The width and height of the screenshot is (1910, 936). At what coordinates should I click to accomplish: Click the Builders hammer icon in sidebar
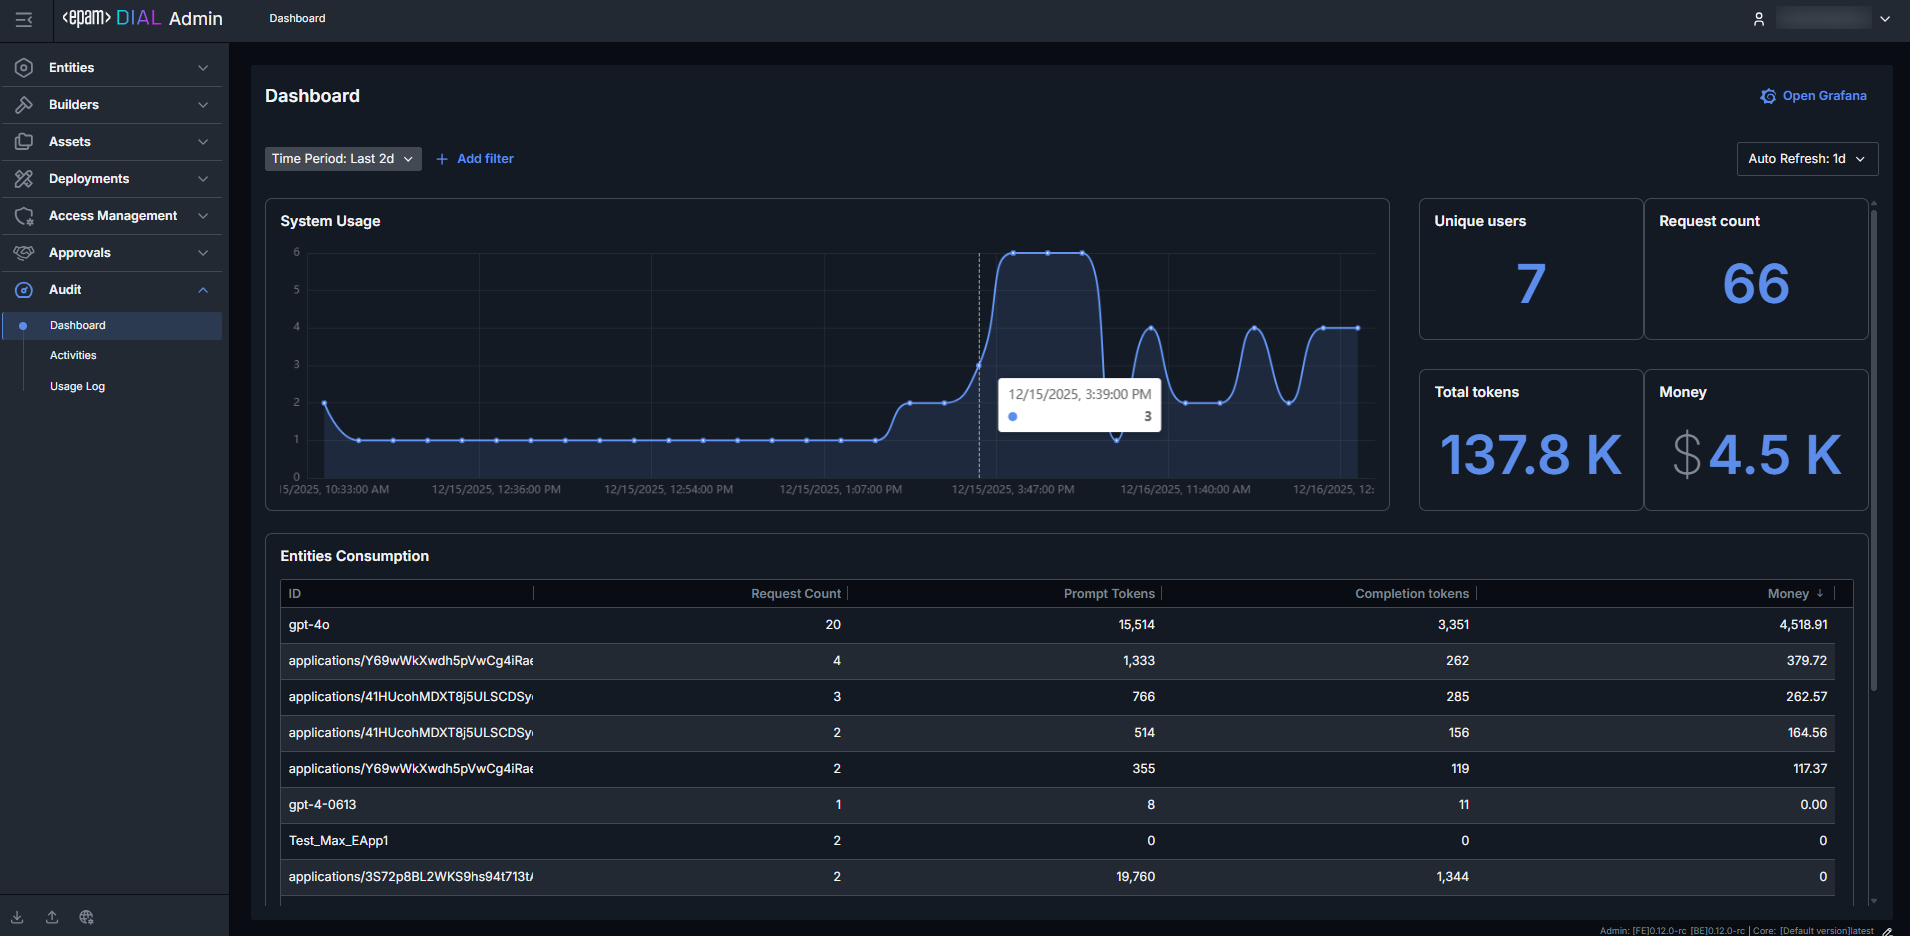coord(24,105)
